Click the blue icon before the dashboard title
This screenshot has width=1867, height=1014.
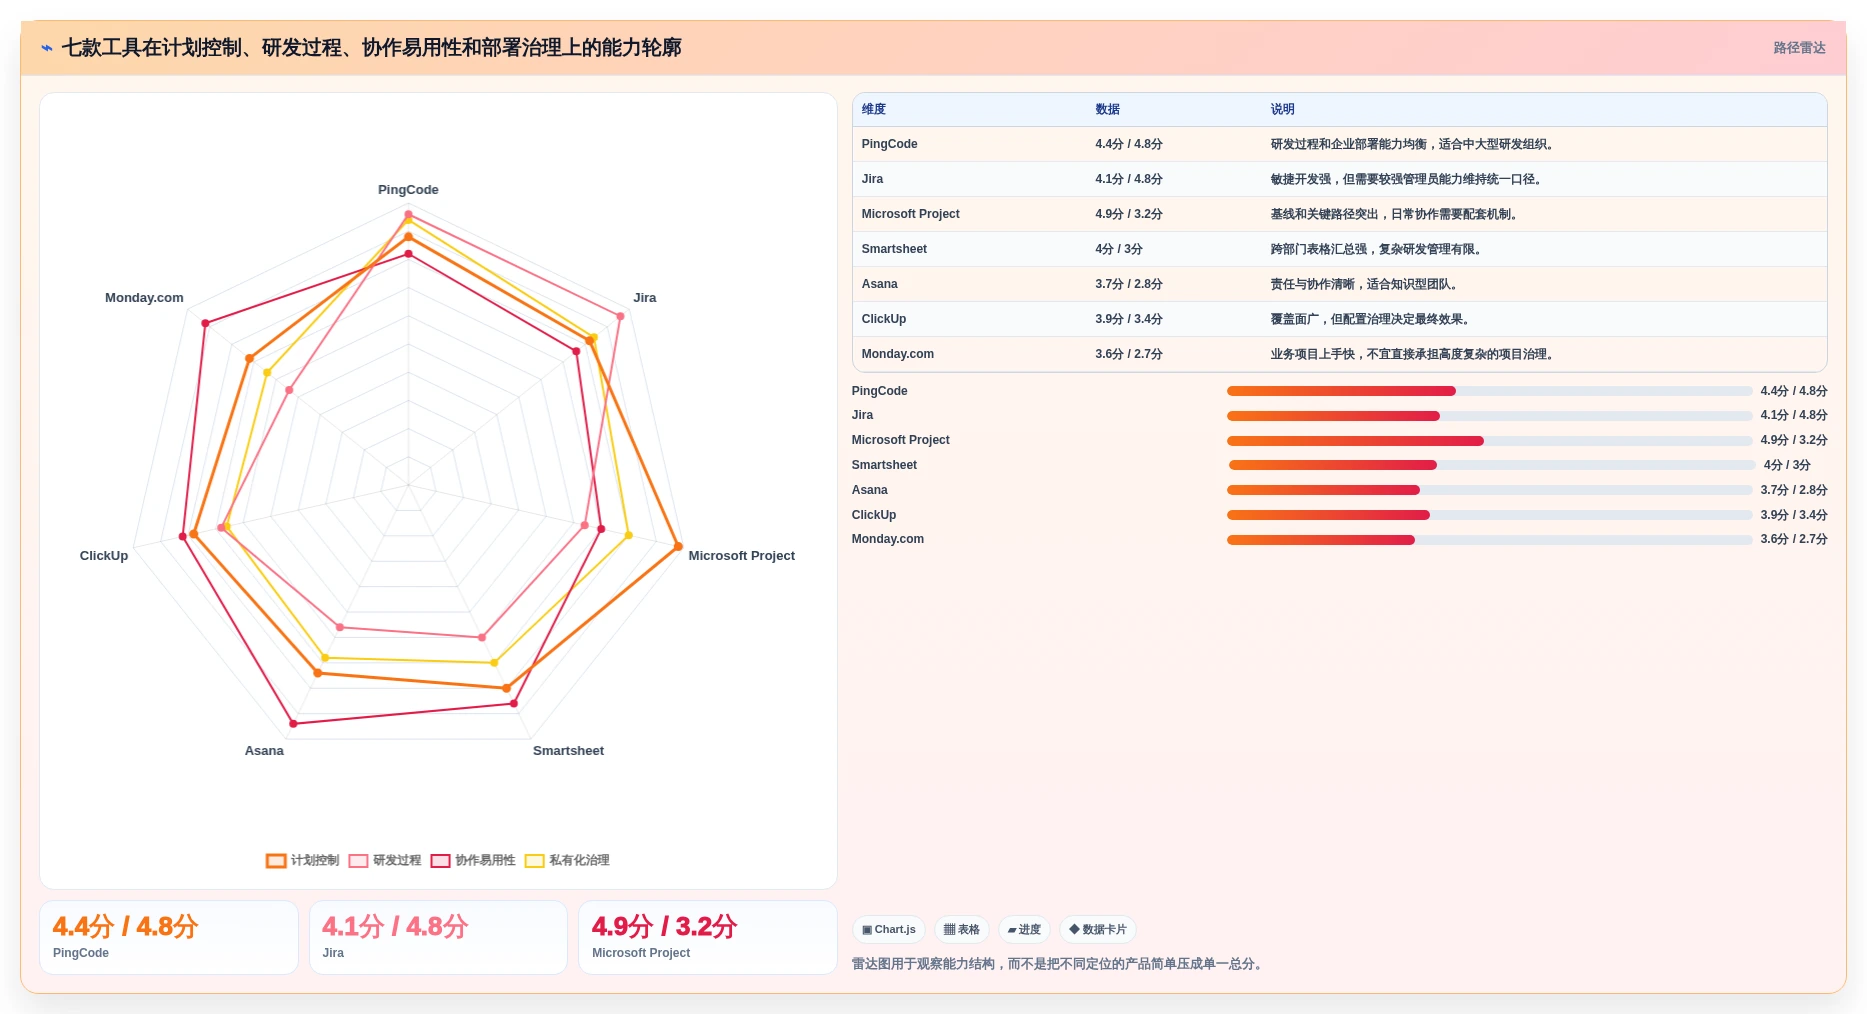point(47,48)
